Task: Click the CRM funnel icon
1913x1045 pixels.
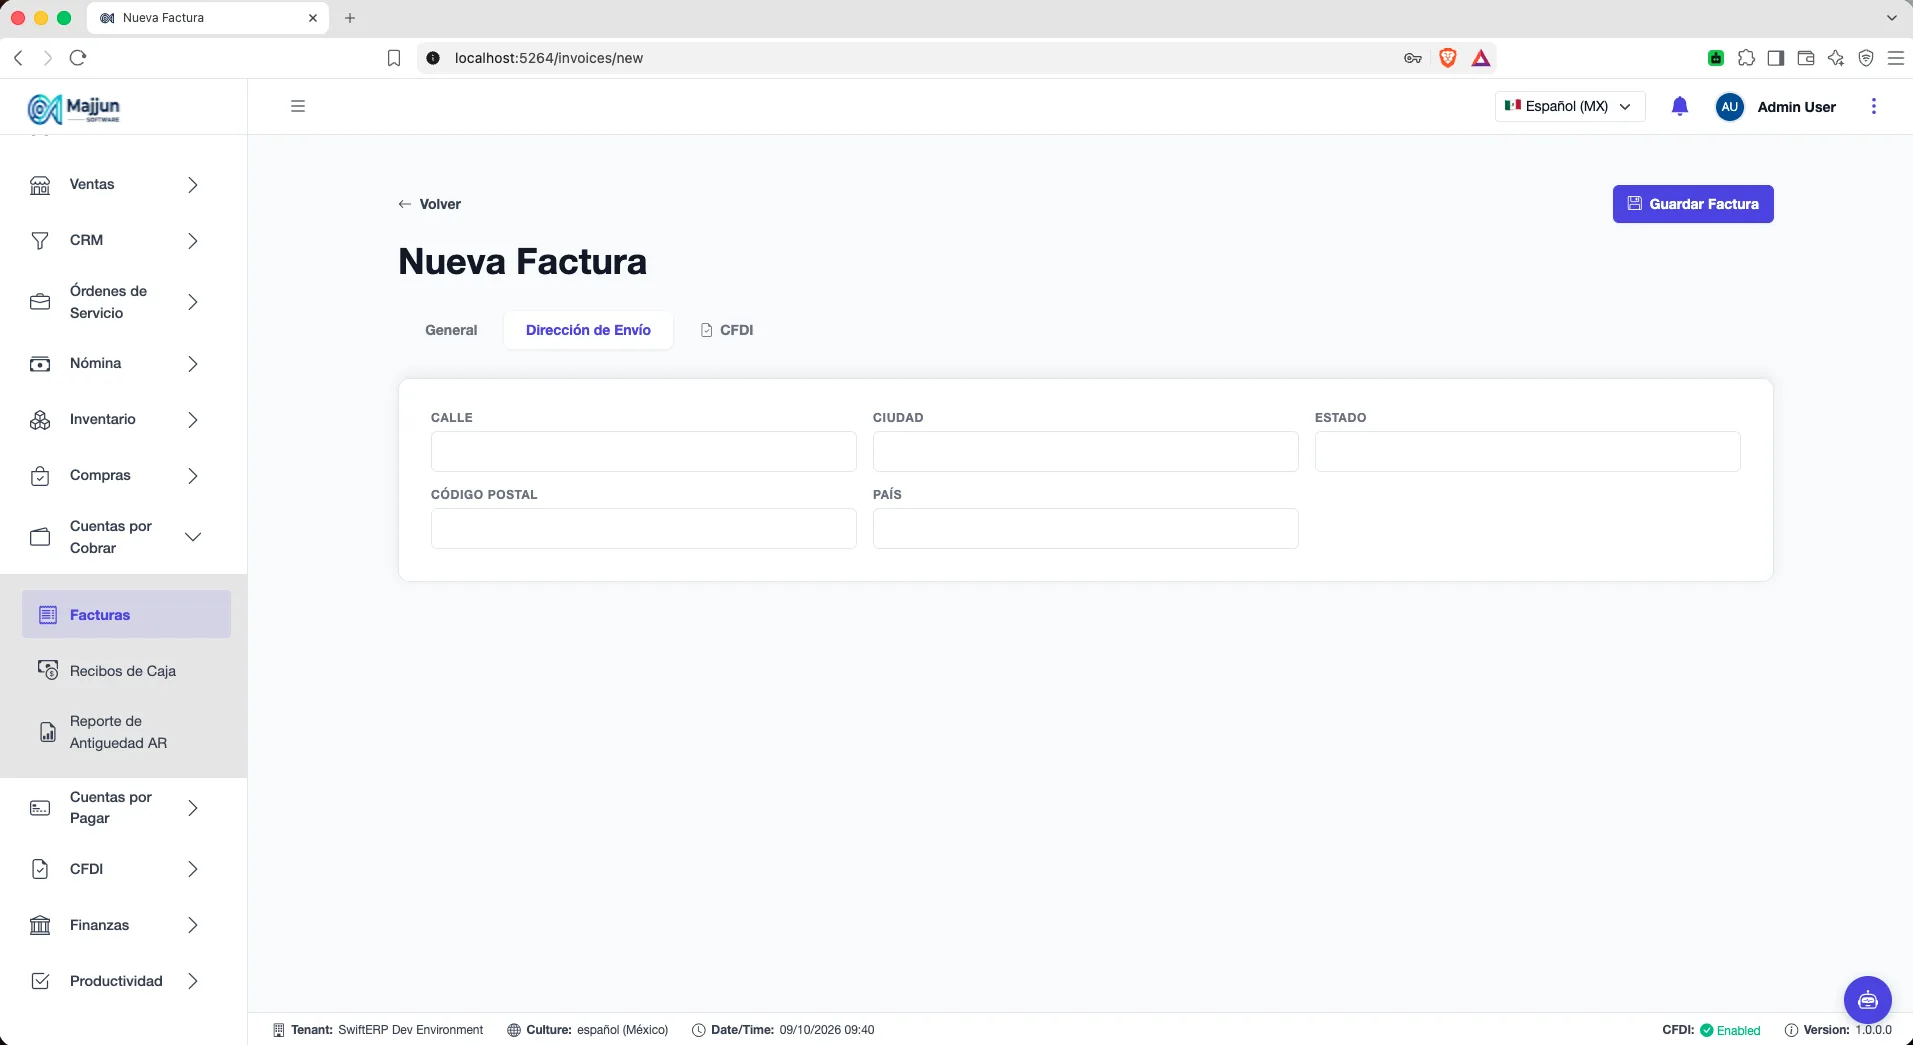Action: click(x=40, y=241)
